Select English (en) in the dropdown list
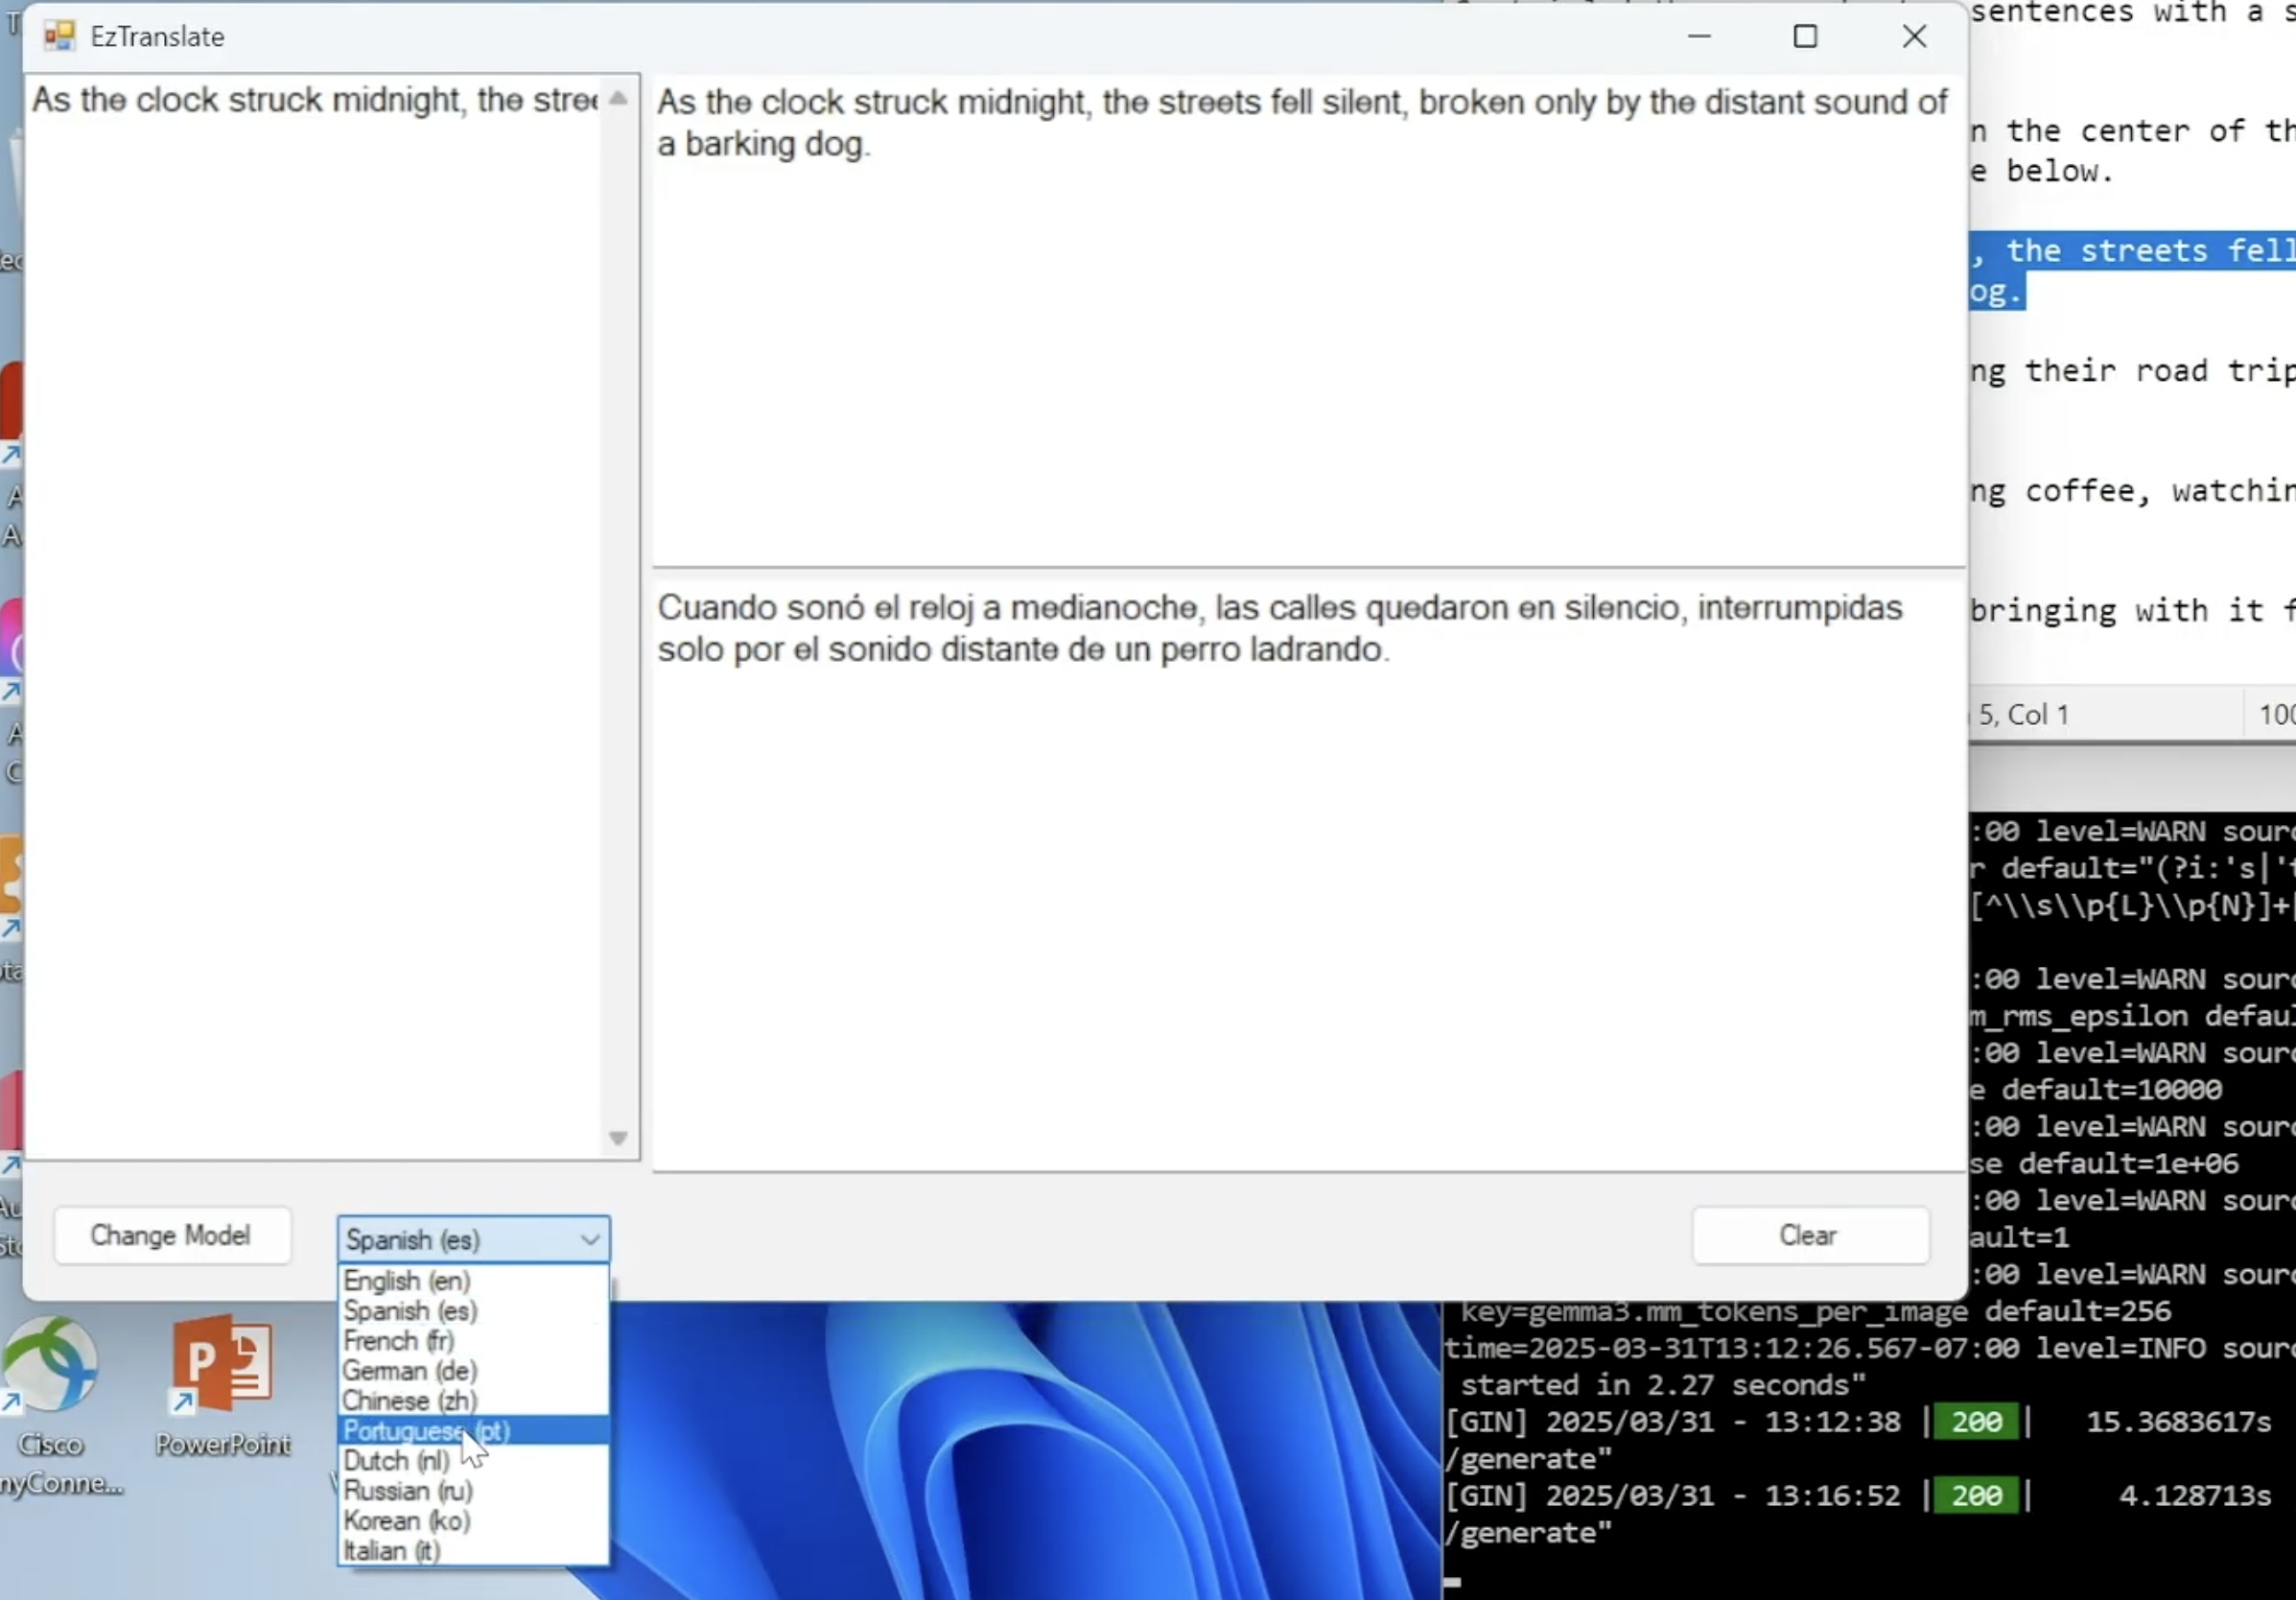Image resolution: width=2296 pixels, height=1600 pixels. coord(406,1281)
